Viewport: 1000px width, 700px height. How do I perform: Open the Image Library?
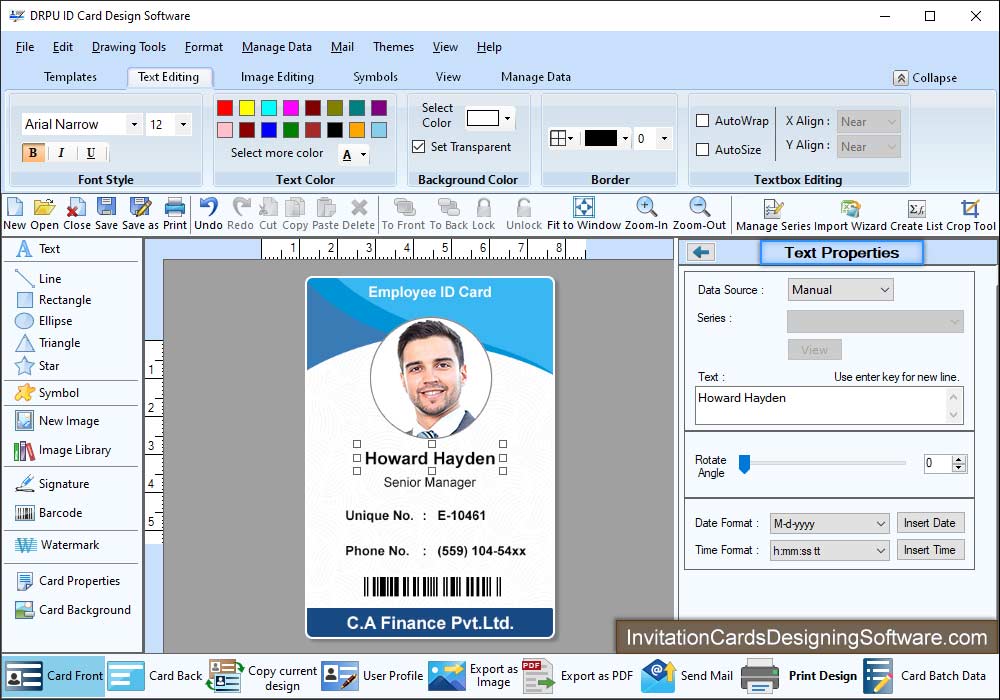point(62,450)
